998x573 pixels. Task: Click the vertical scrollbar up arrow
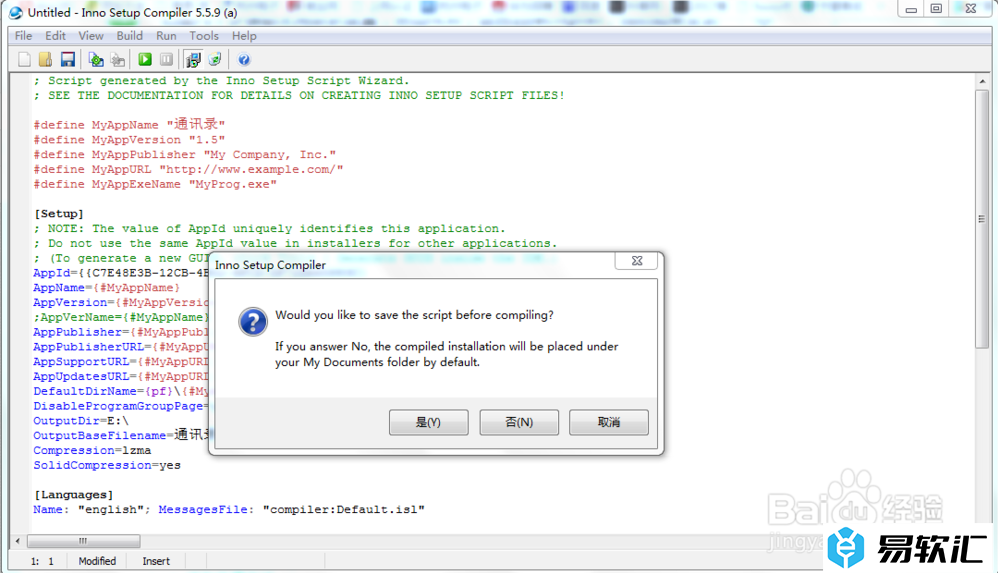pyautogui.click(x=981, y=82)
